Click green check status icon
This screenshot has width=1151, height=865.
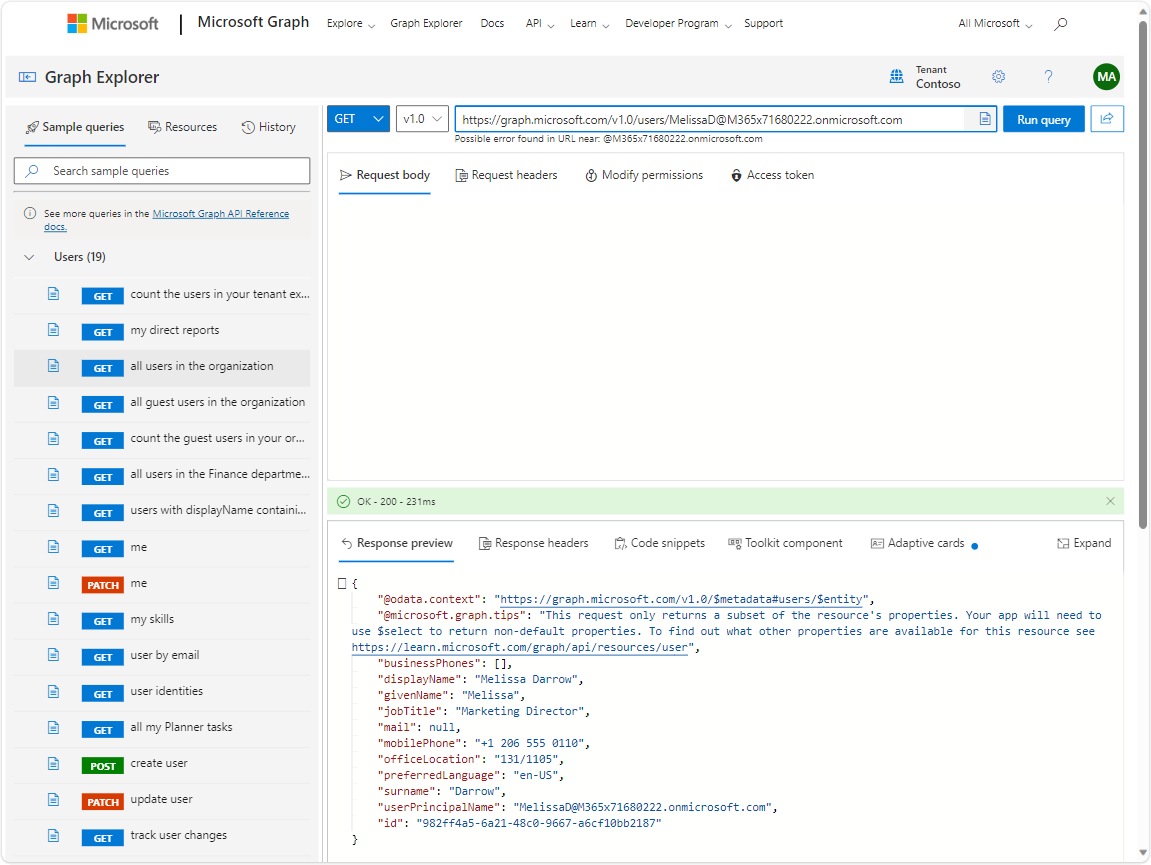tap(344, 502)
